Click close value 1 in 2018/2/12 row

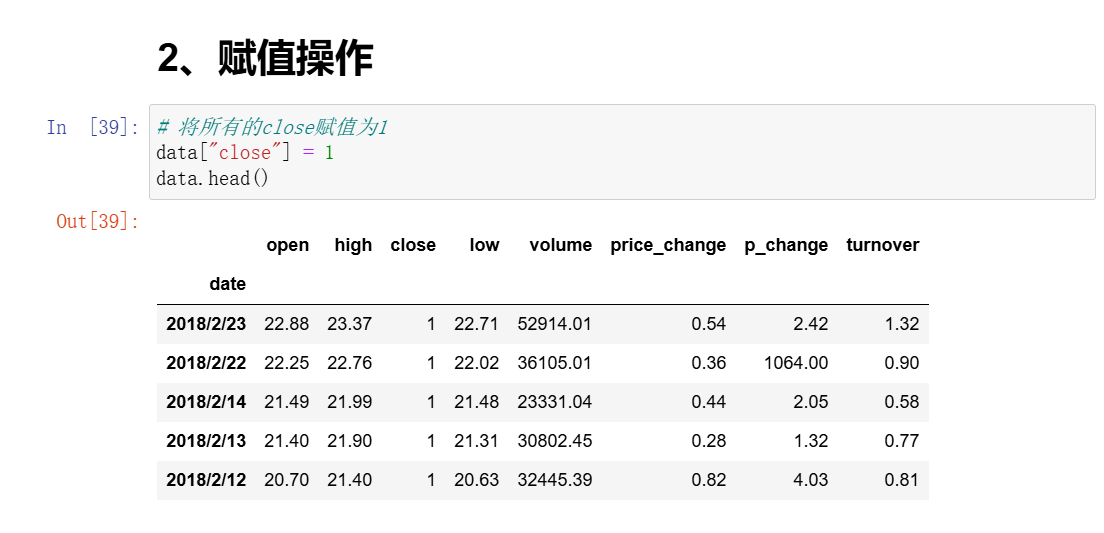click(x=431, y=480)
